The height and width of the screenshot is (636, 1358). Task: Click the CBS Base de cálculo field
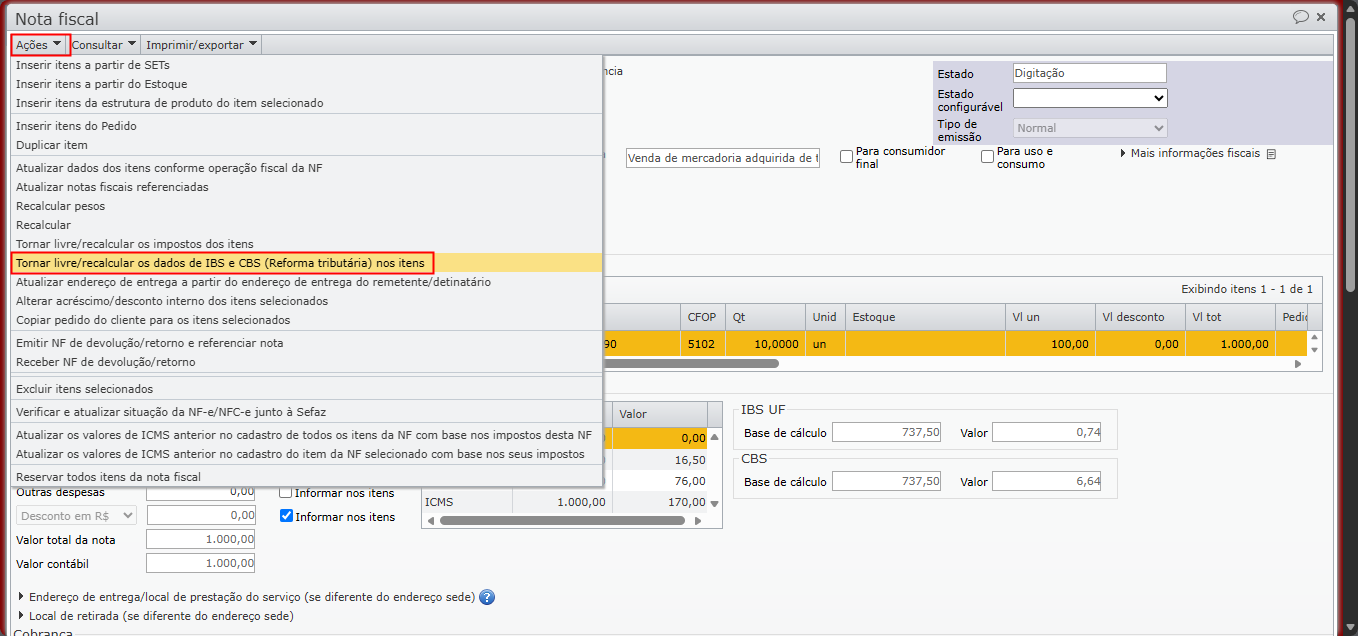pos(887,481)
